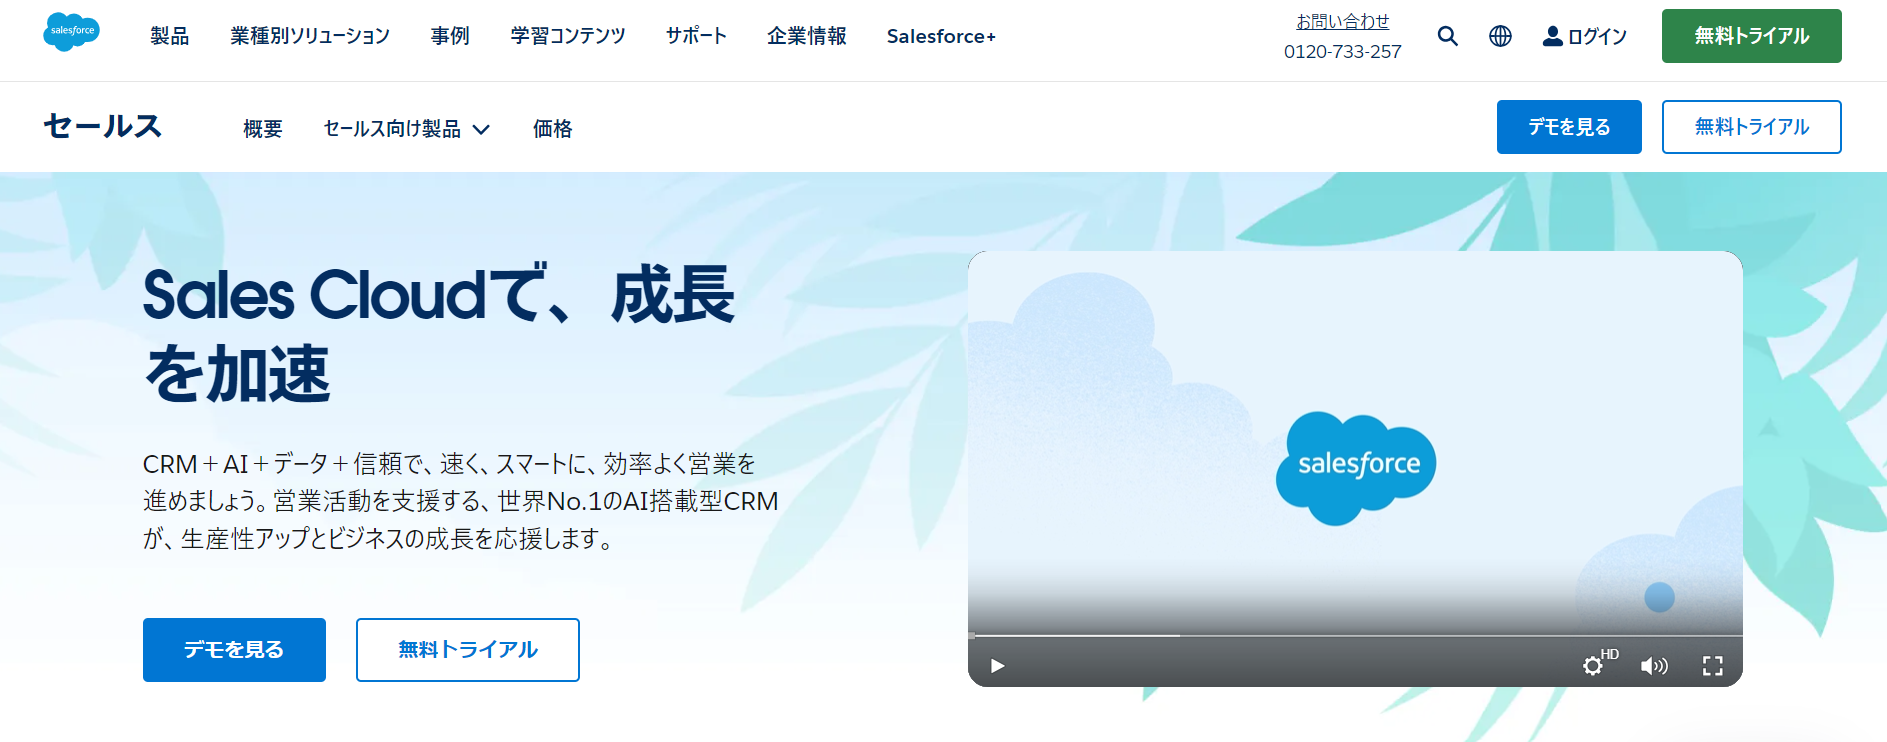The width and height of the screenshot is (1887, 742).
Task: Go to Salesforce+ in top nav
Action: 941,36
